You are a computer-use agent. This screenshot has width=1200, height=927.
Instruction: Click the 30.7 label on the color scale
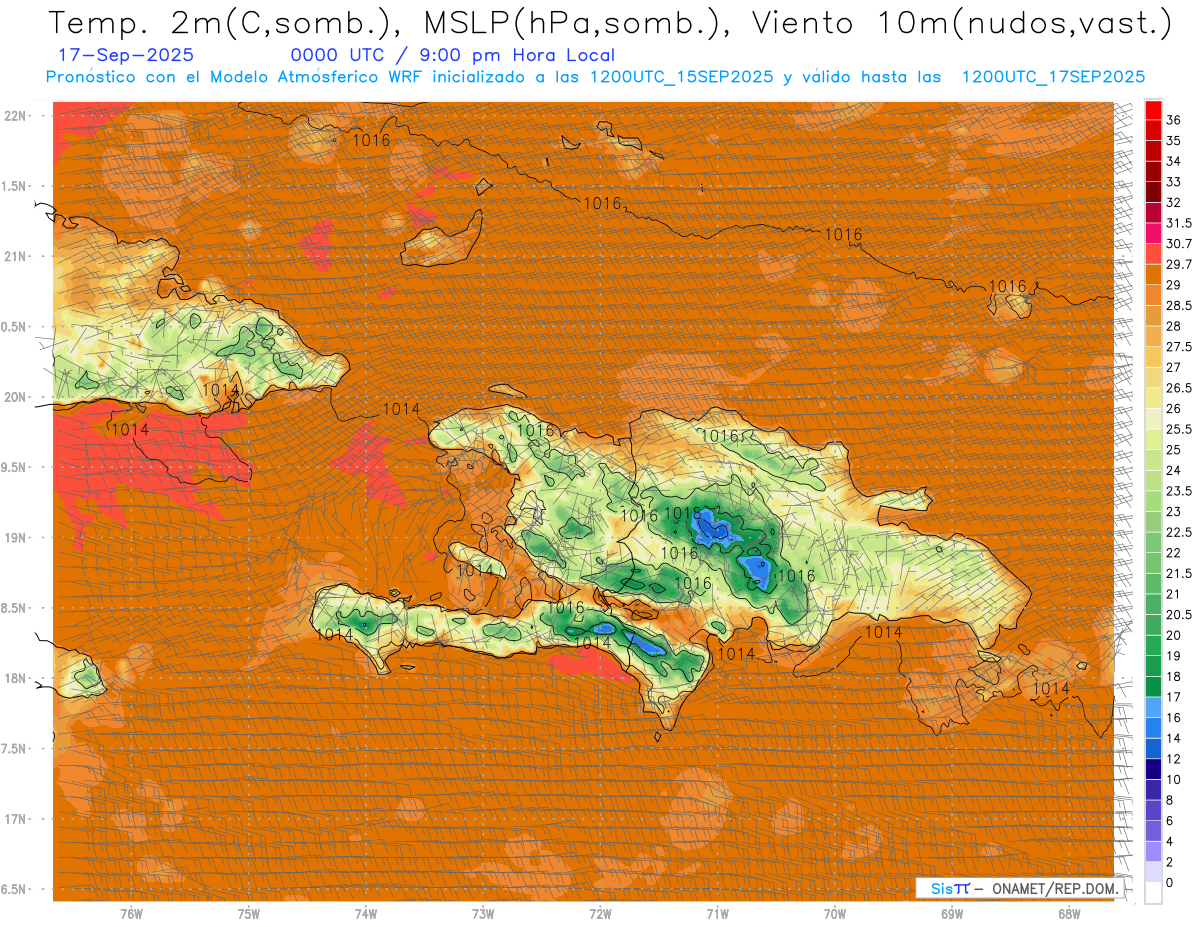[1178, 244]
